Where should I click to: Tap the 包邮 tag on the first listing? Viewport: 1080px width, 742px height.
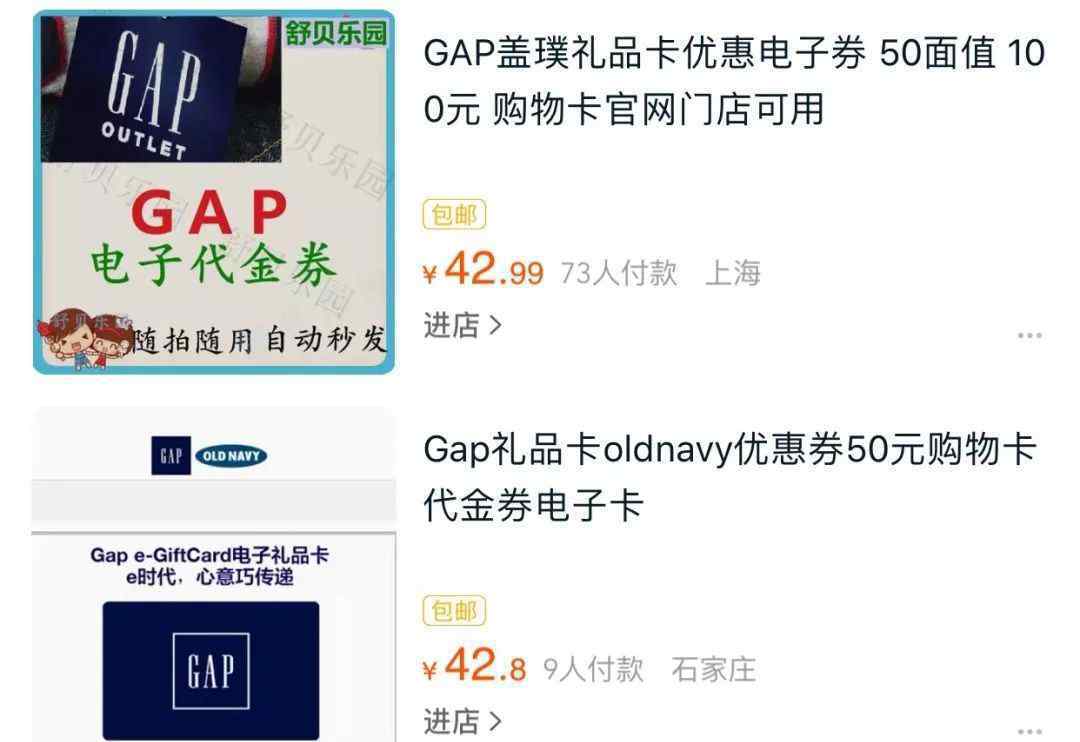pos(454,214)
